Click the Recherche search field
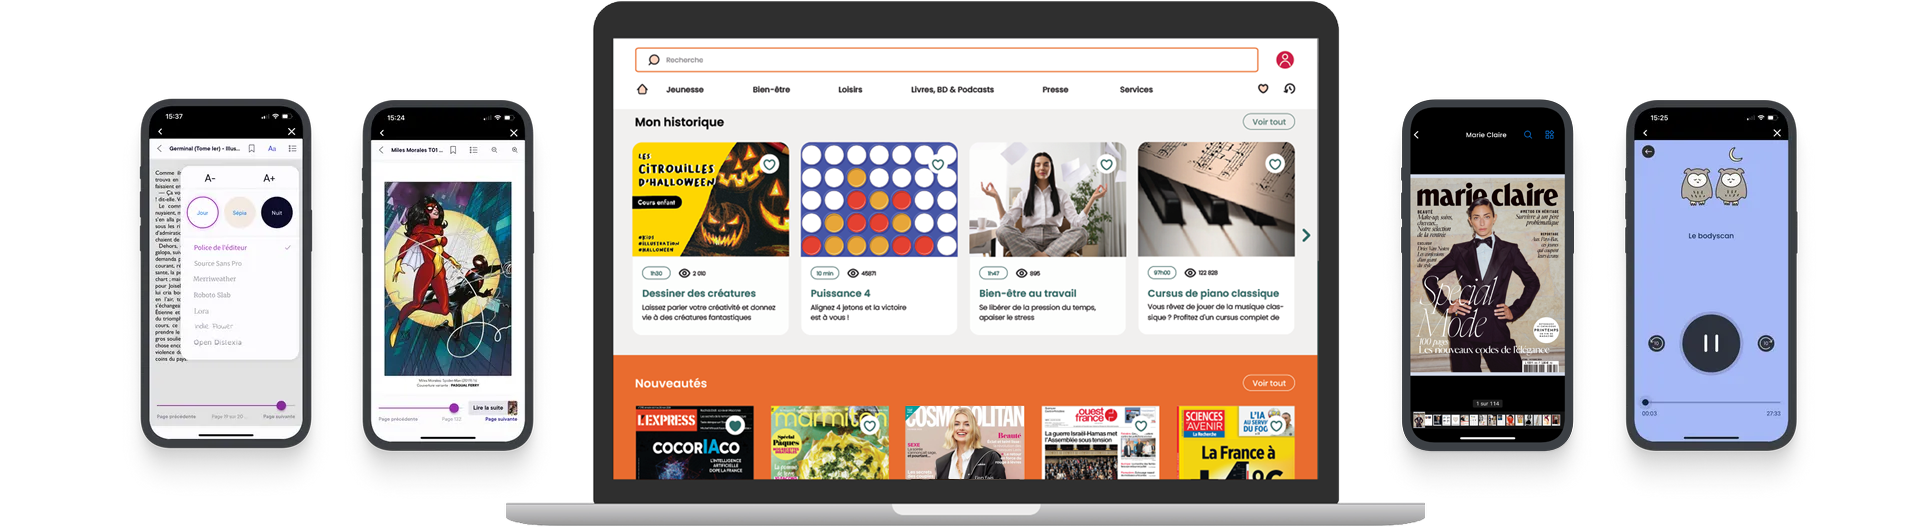Viewport: 1920px width, 527px height. [946, 60]
